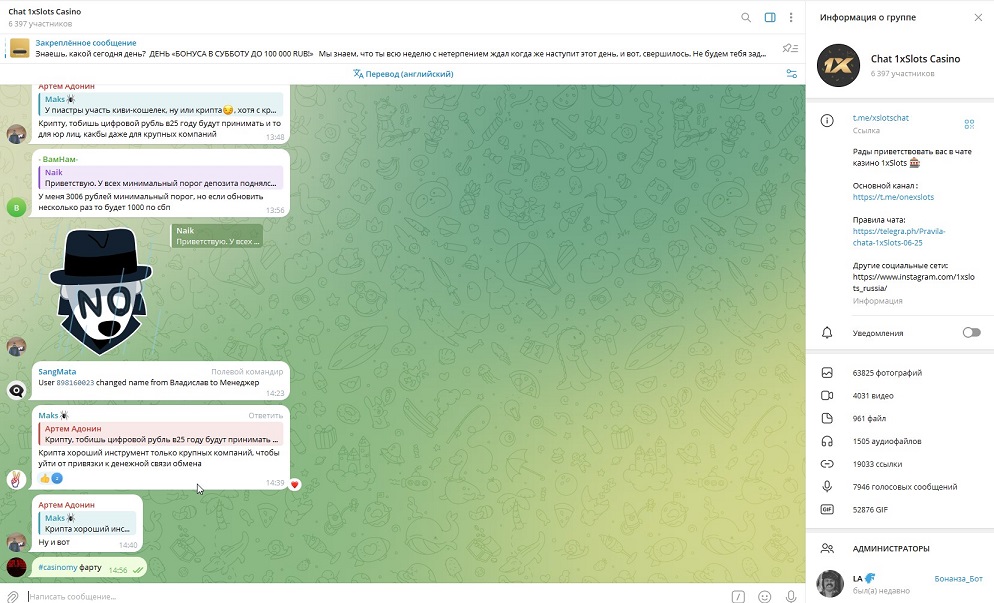Click the video camera icon
The image size is (994, 603).
coord(827,396)
